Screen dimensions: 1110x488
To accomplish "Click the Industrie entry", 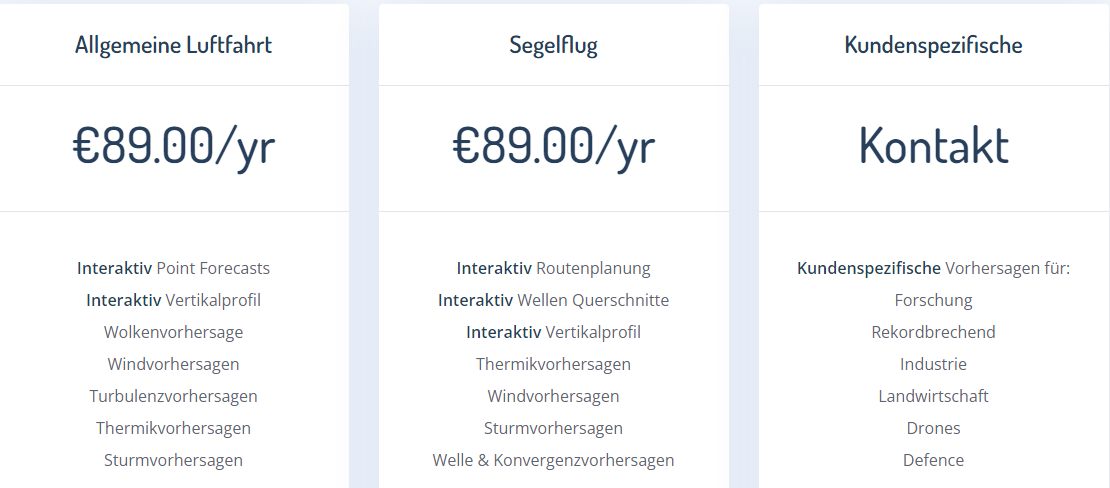I will (933, 364).
